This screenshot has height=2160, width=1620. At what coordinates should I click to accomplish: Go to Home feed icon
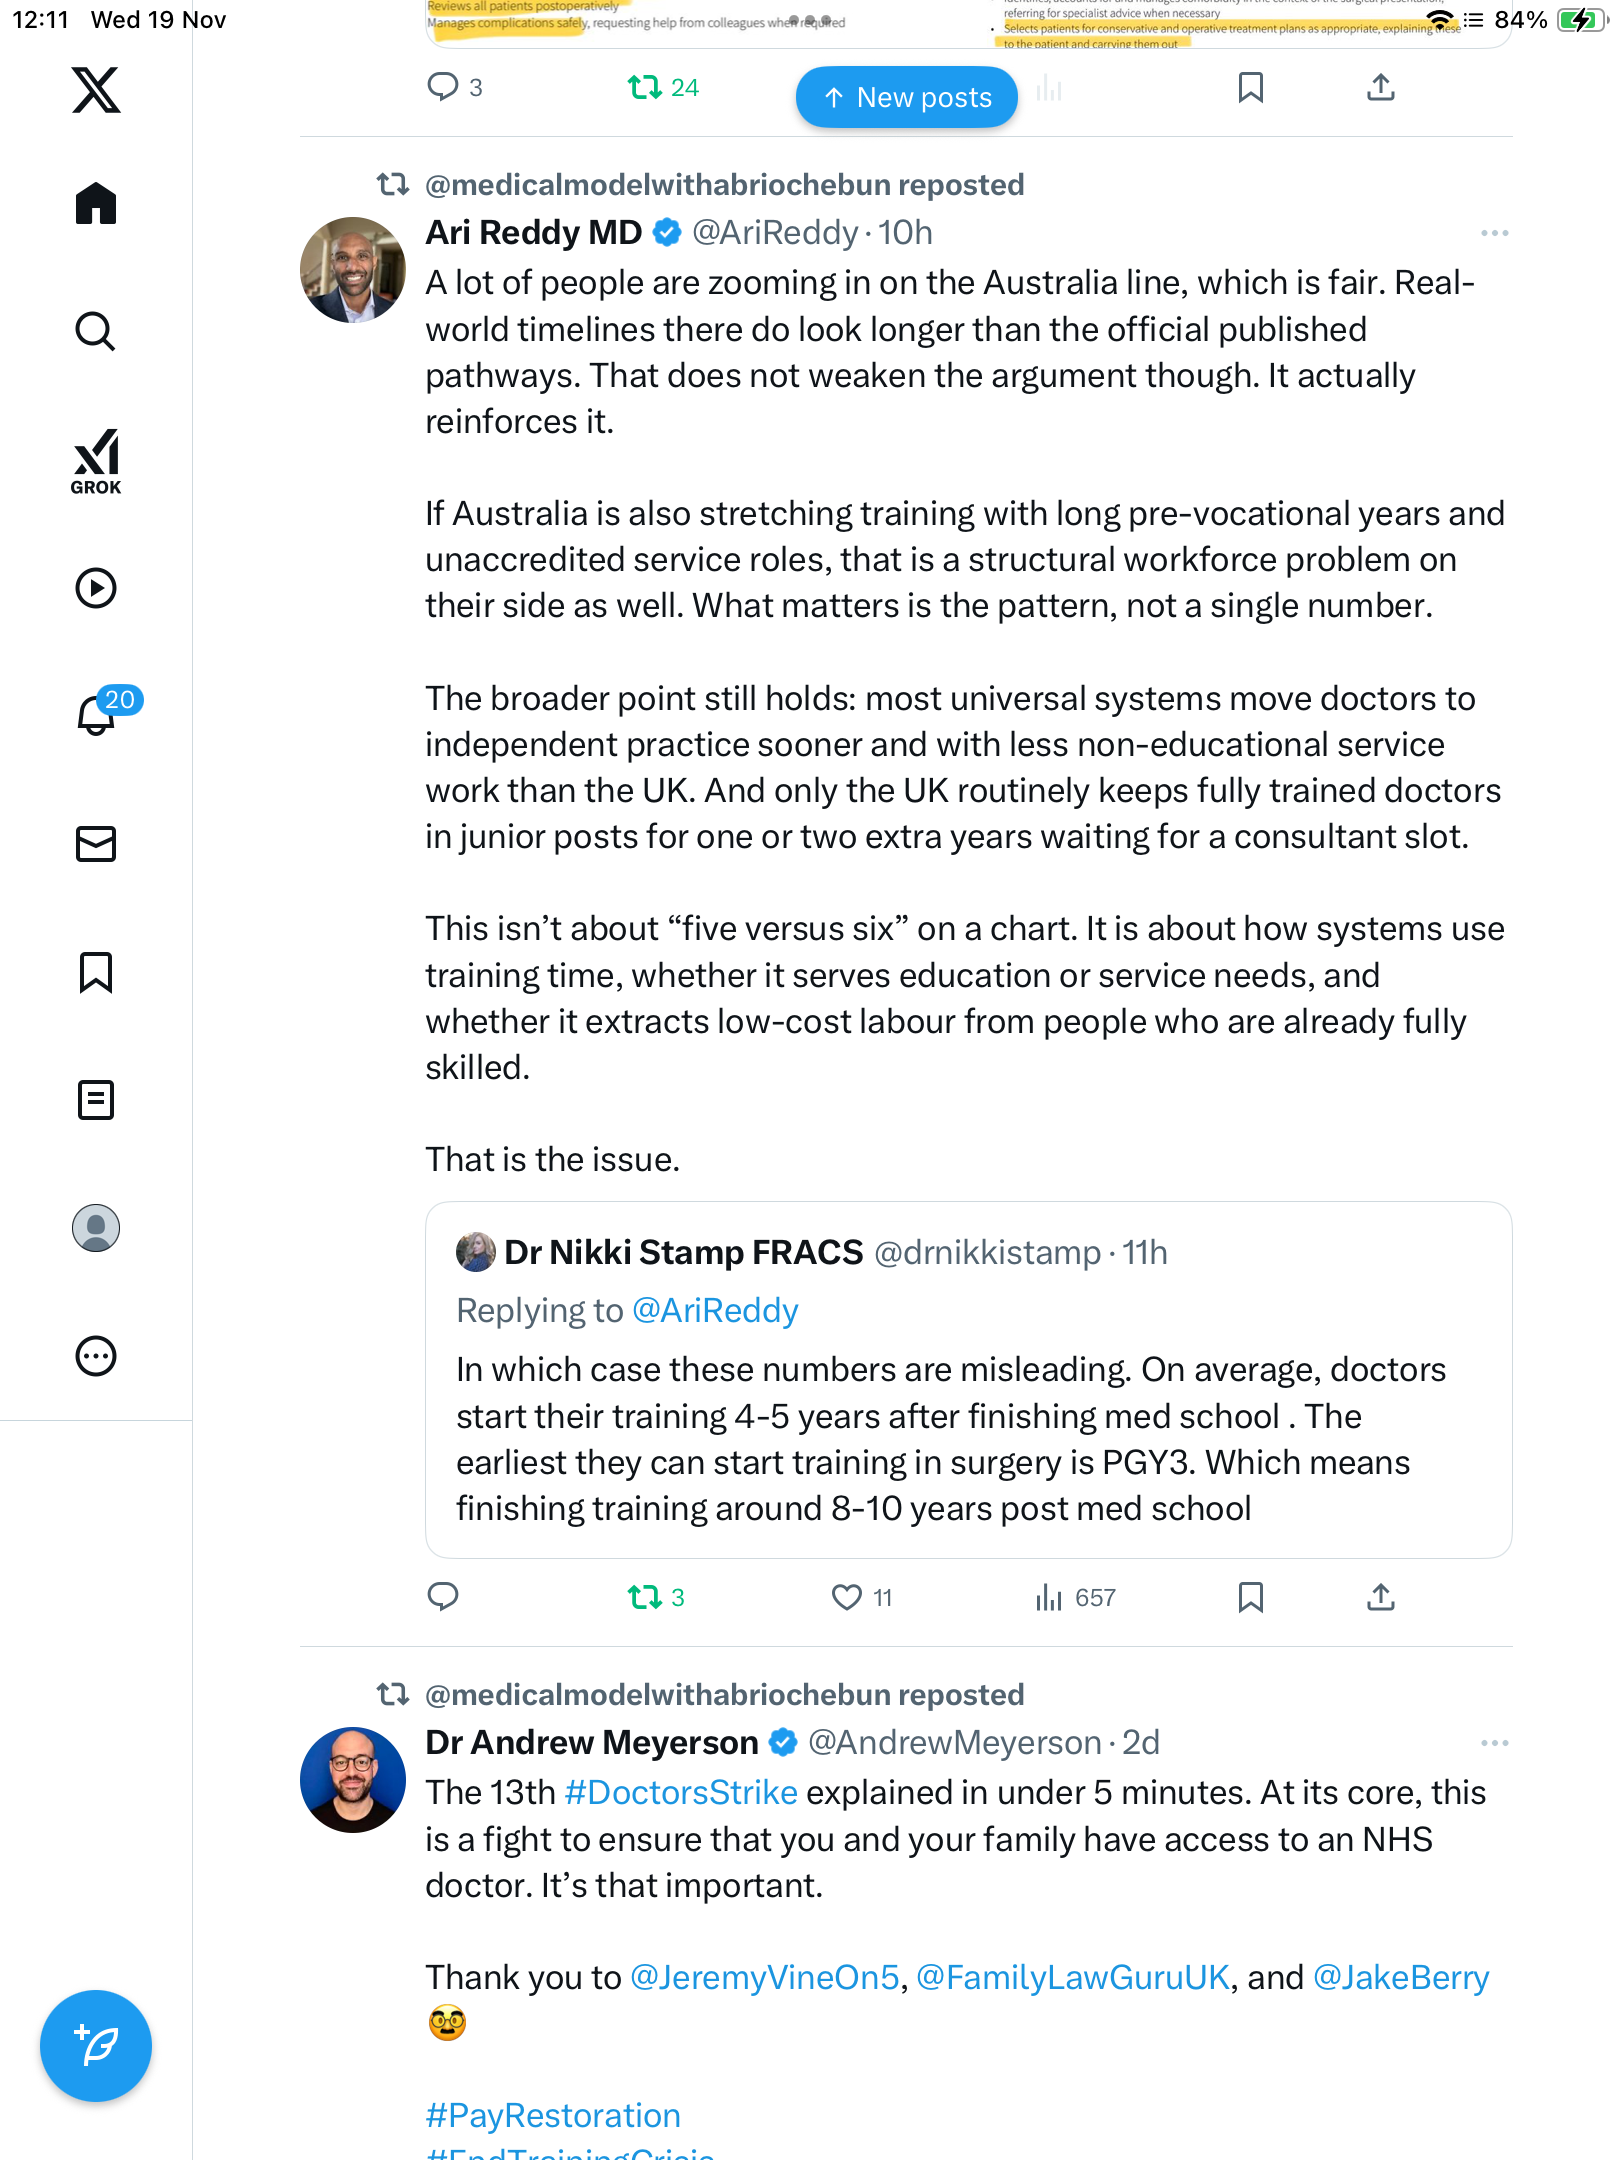point(96,203)
